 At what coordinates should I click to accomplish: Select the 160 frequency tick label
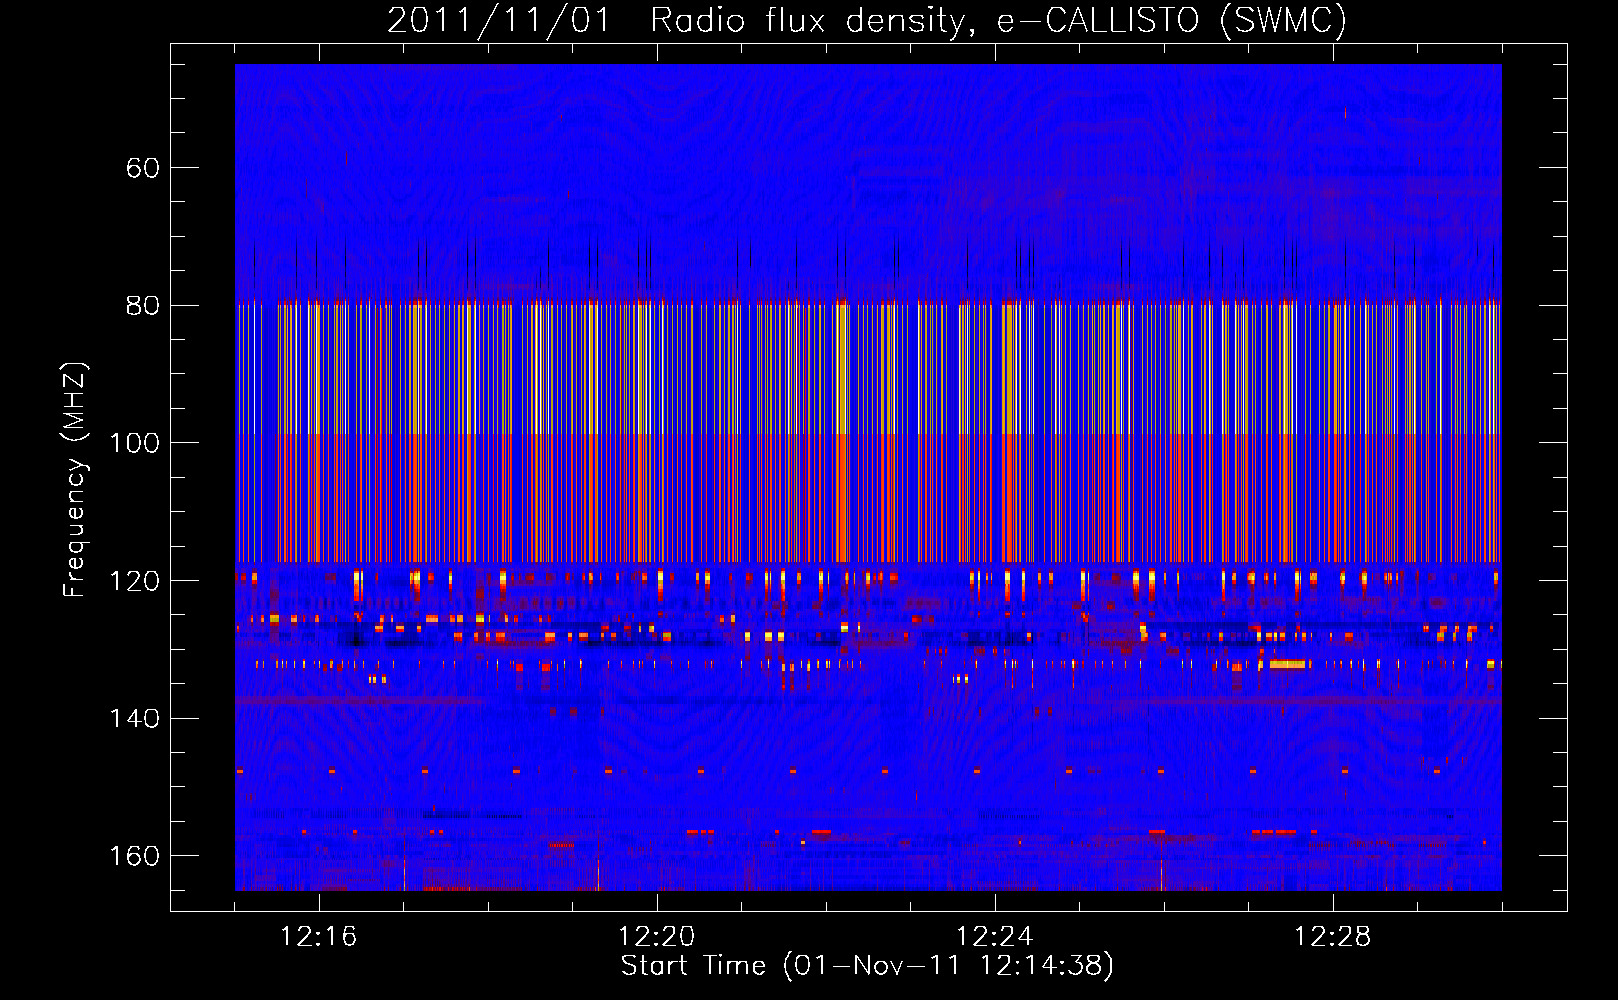[x=134, y=856]
